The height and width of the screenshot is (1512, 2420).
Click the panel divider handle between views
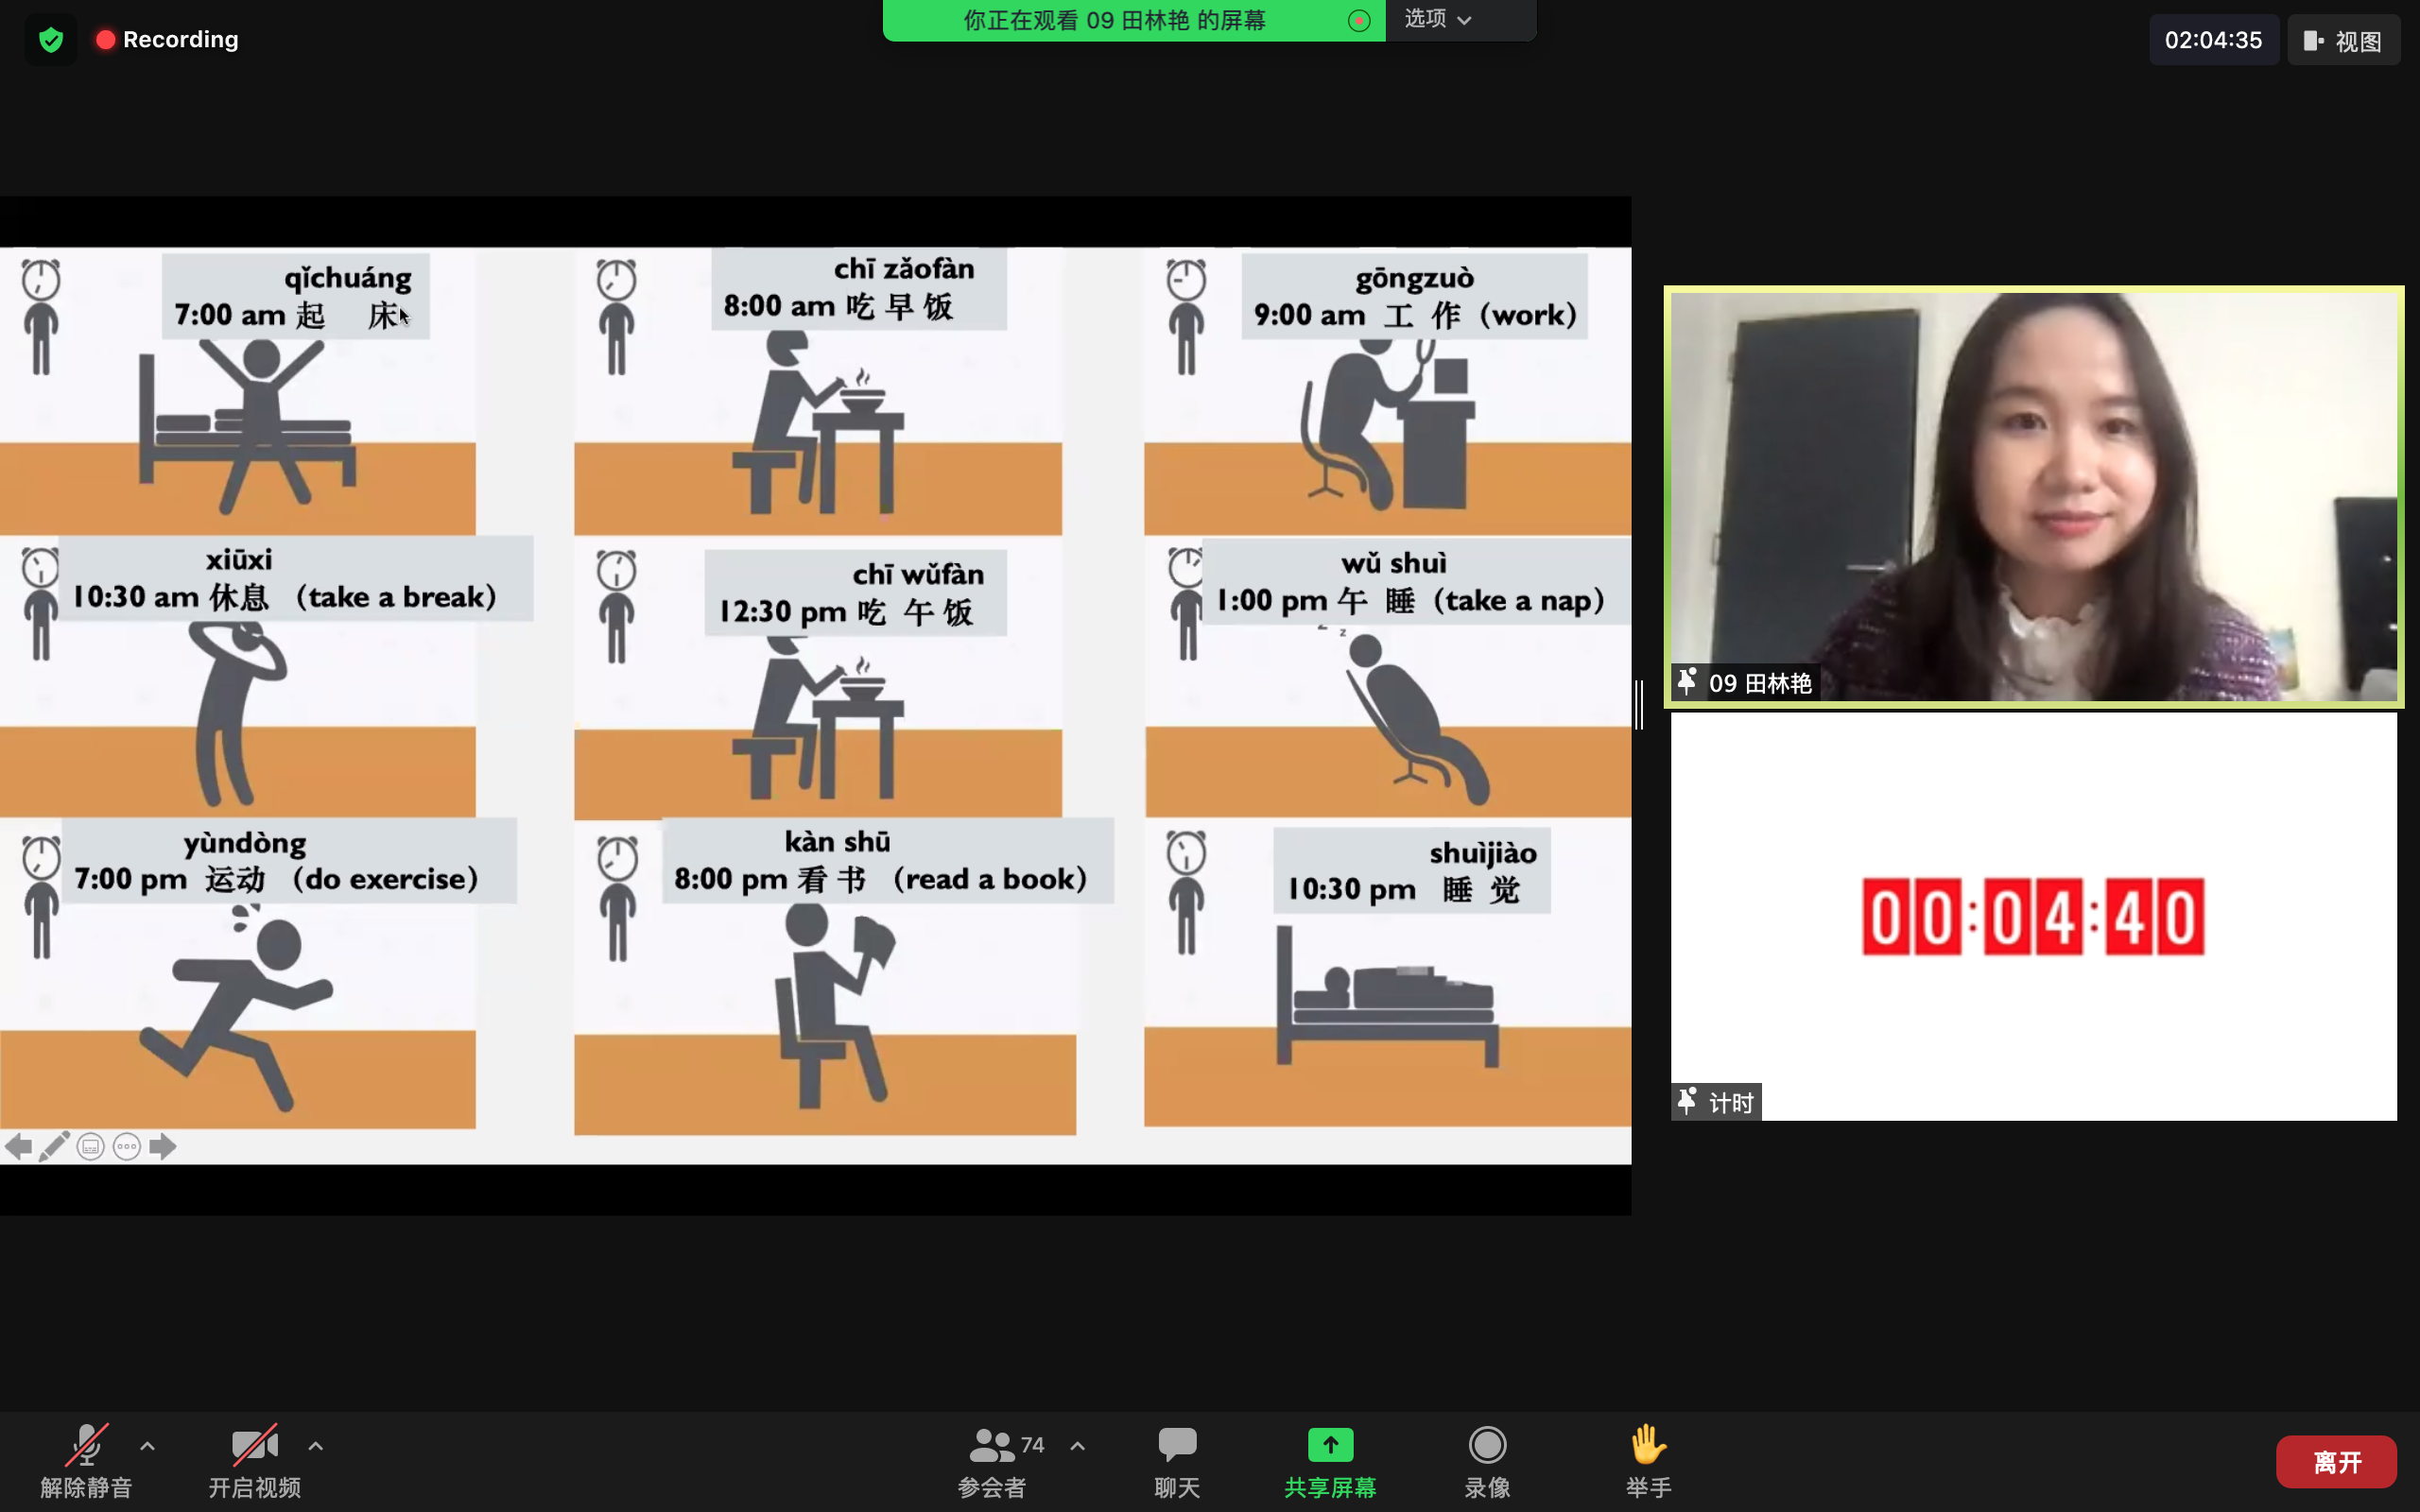coord(1639,705)
